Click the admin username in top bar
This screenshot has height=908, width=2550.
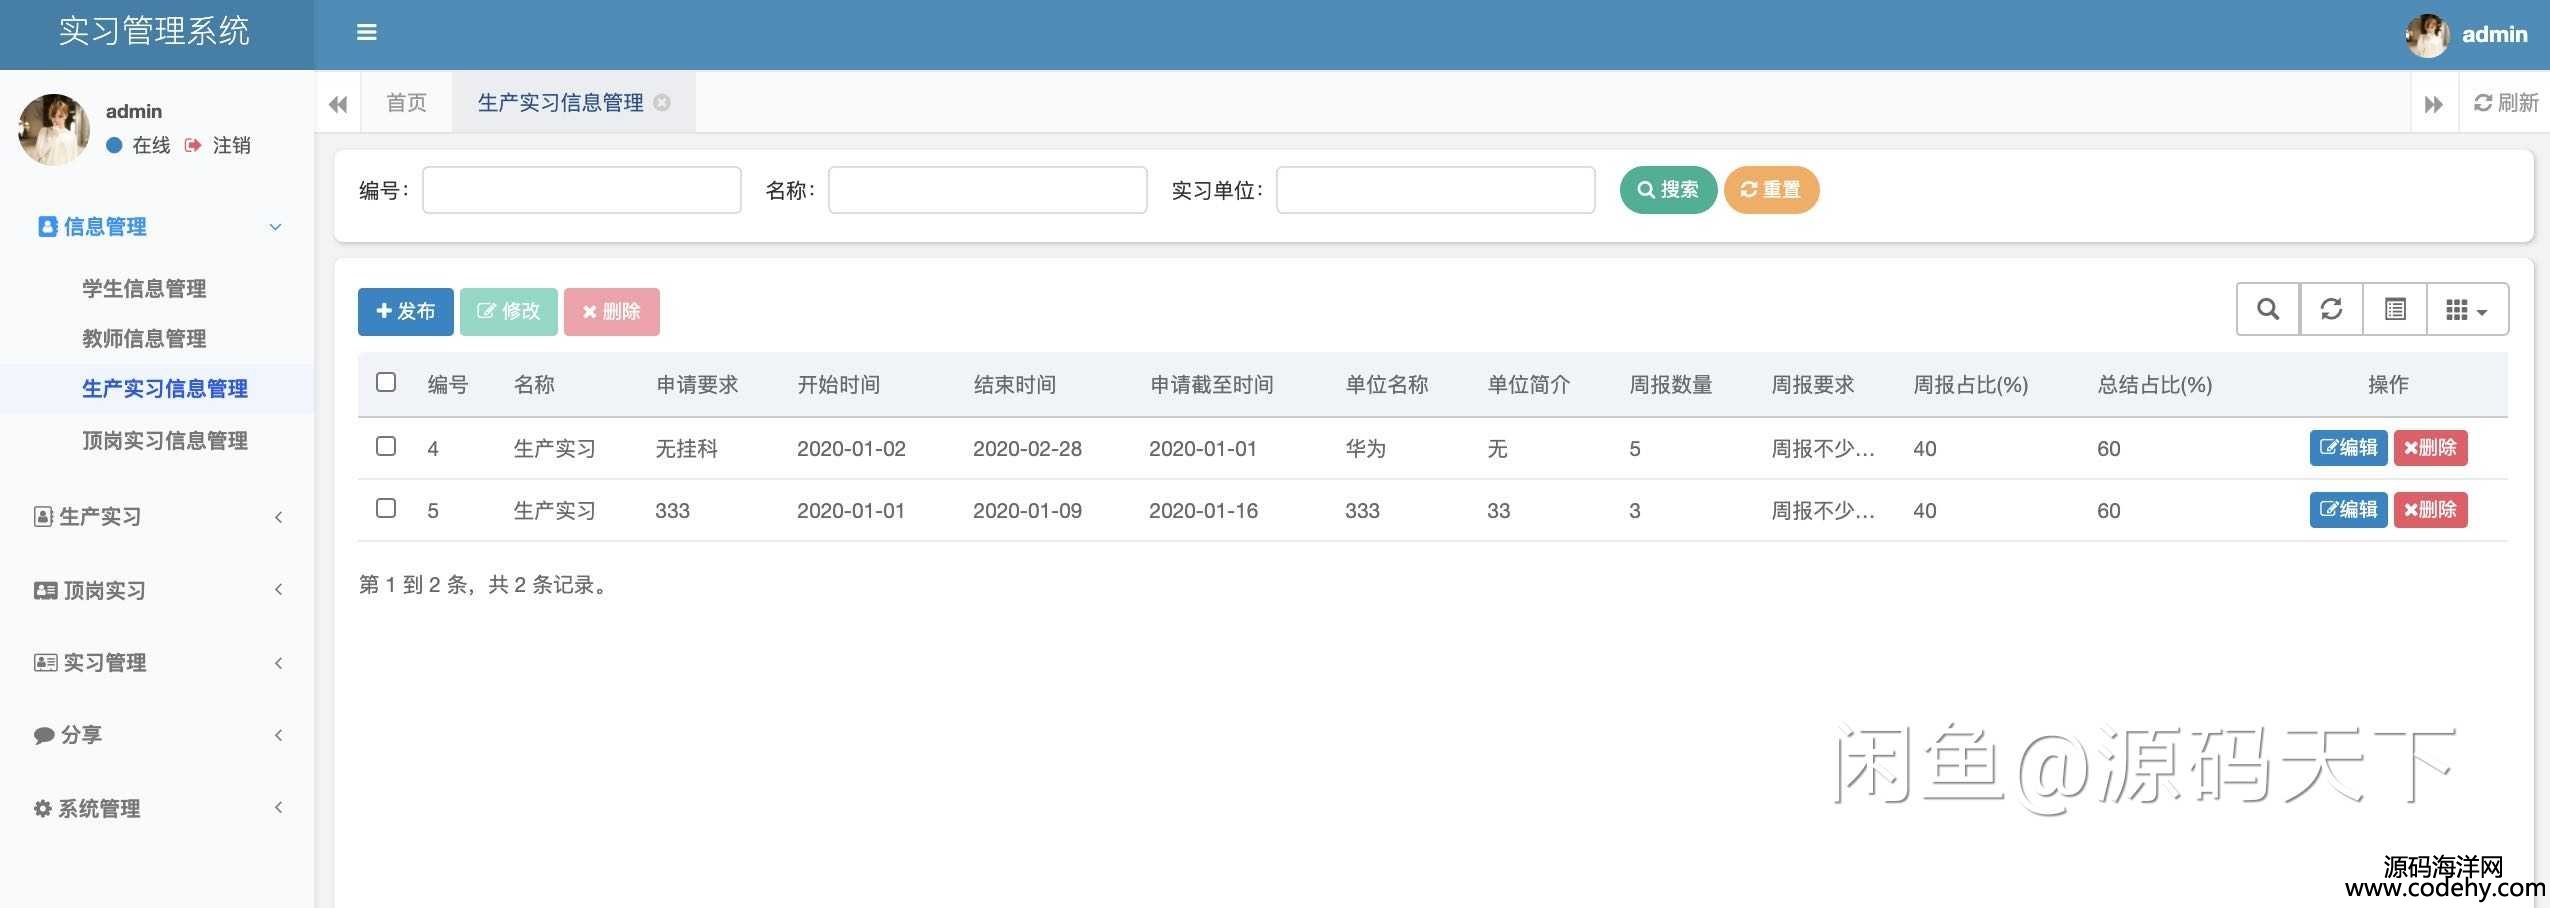point(2494,34)
